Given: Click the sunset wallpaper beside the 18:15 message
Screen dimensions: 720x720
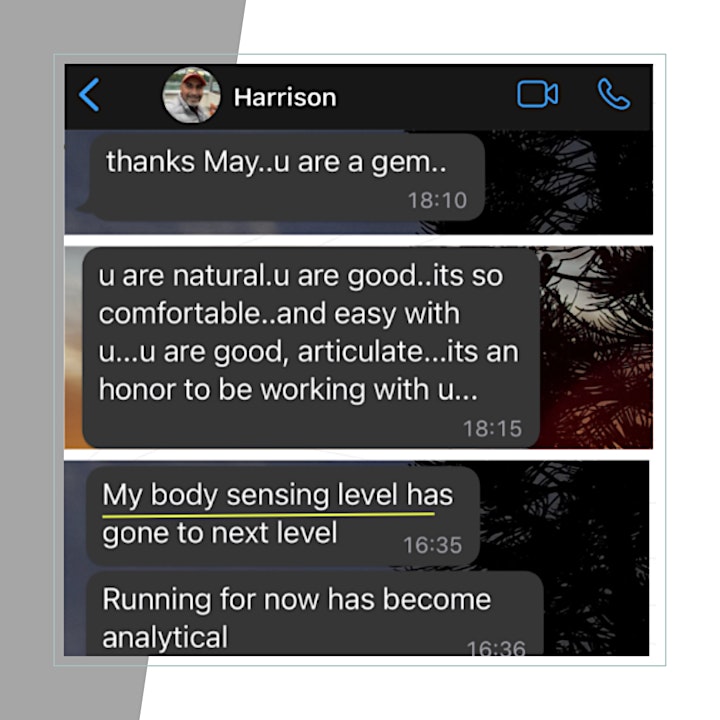Looking at the screenshot, I should [596, 348].
